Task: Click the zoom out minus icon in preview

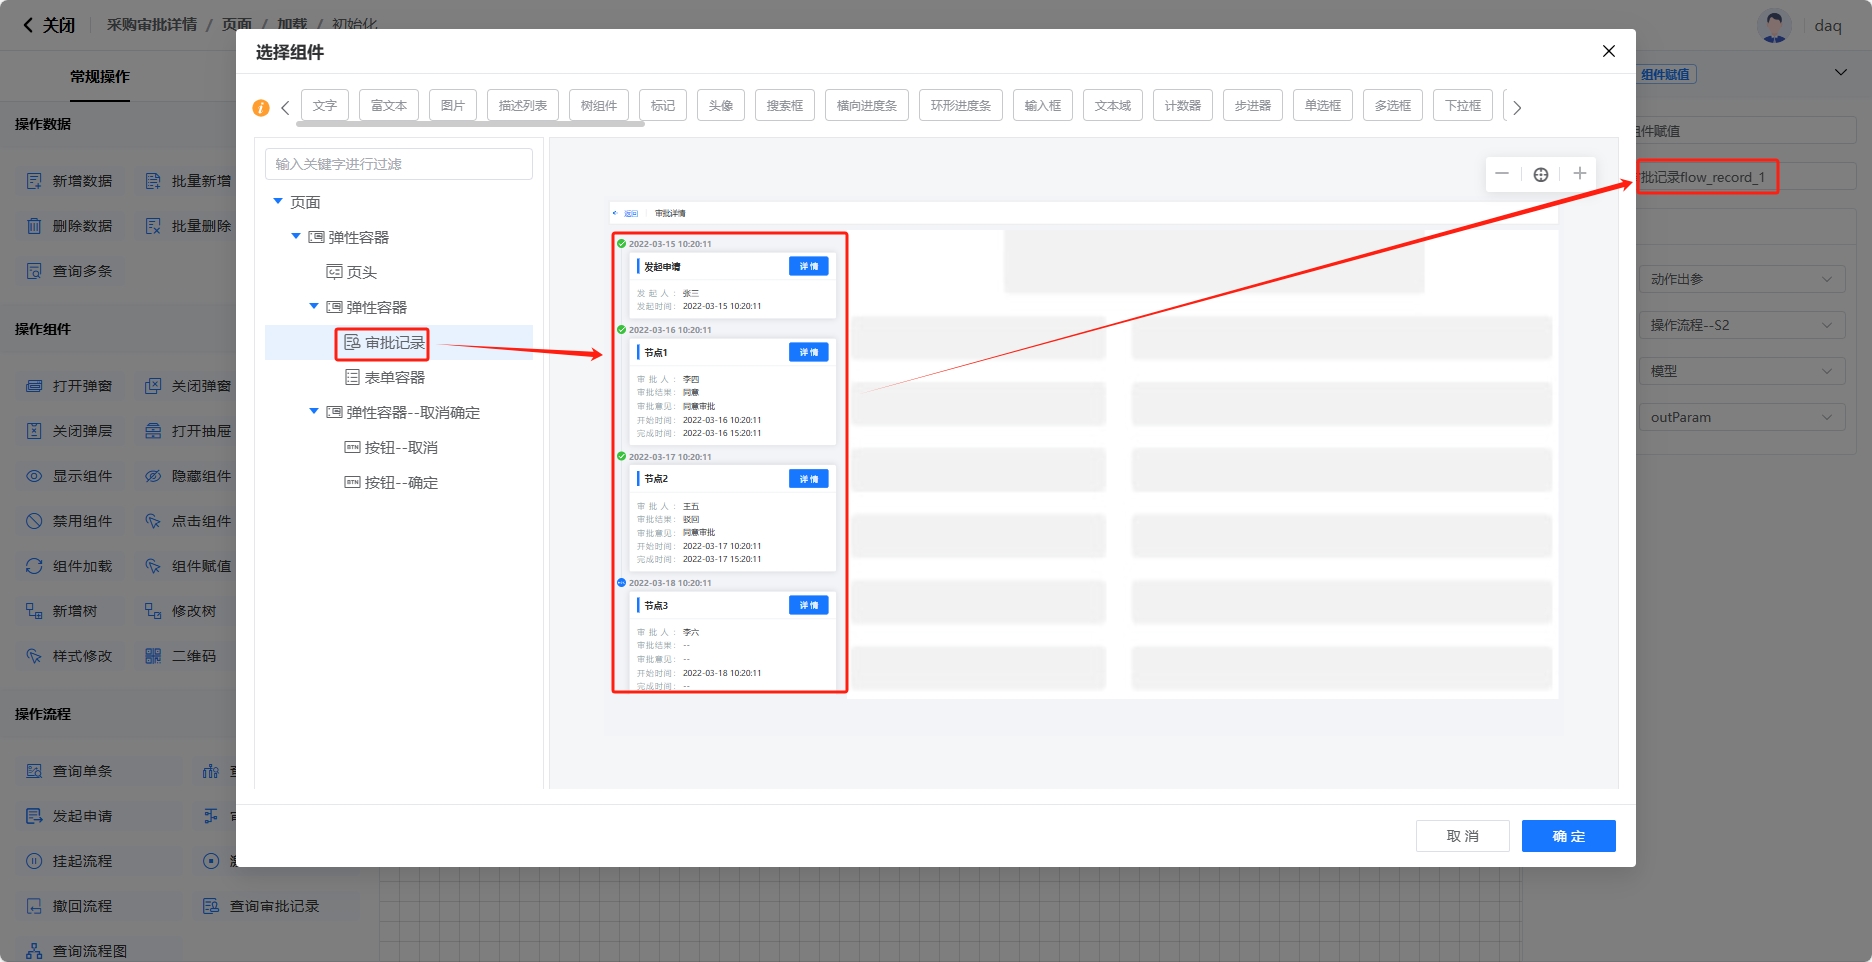Action: tap(1501, 174)
